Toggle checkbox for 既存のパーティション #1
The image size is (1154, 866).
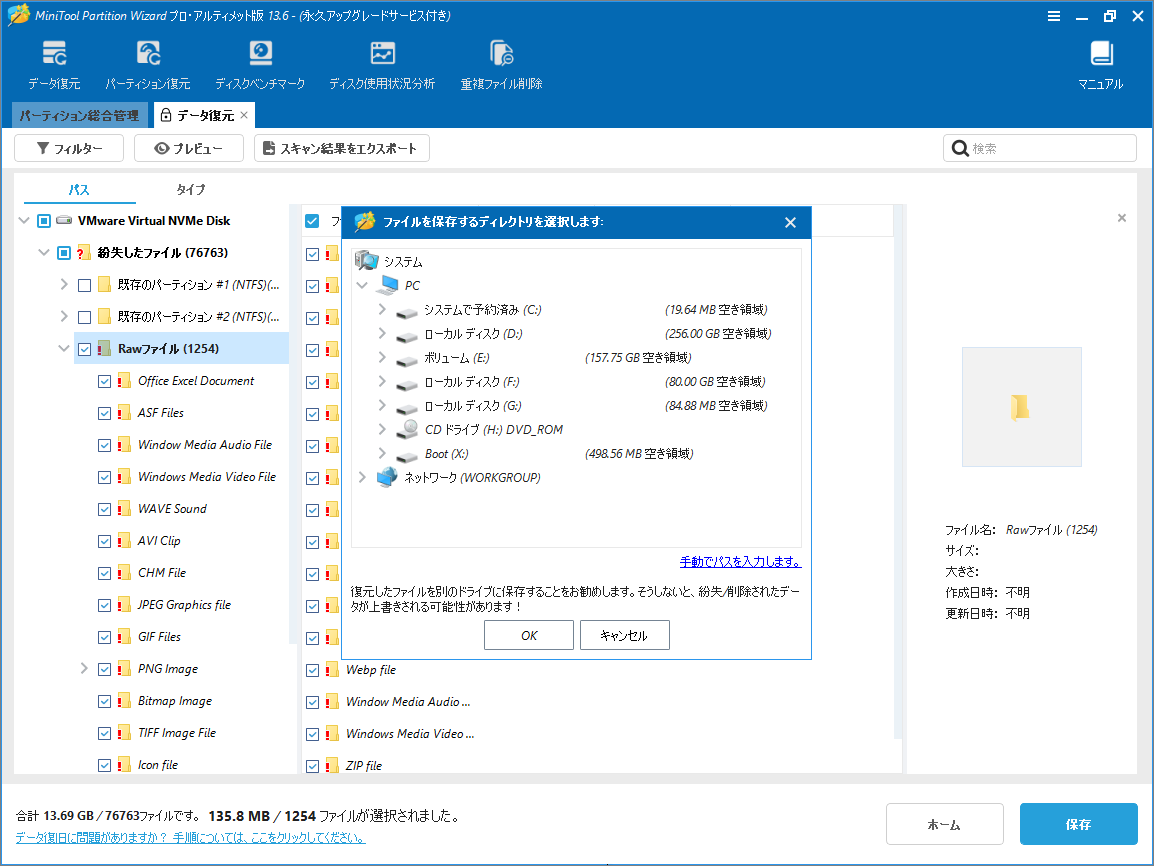coord(85,285)
